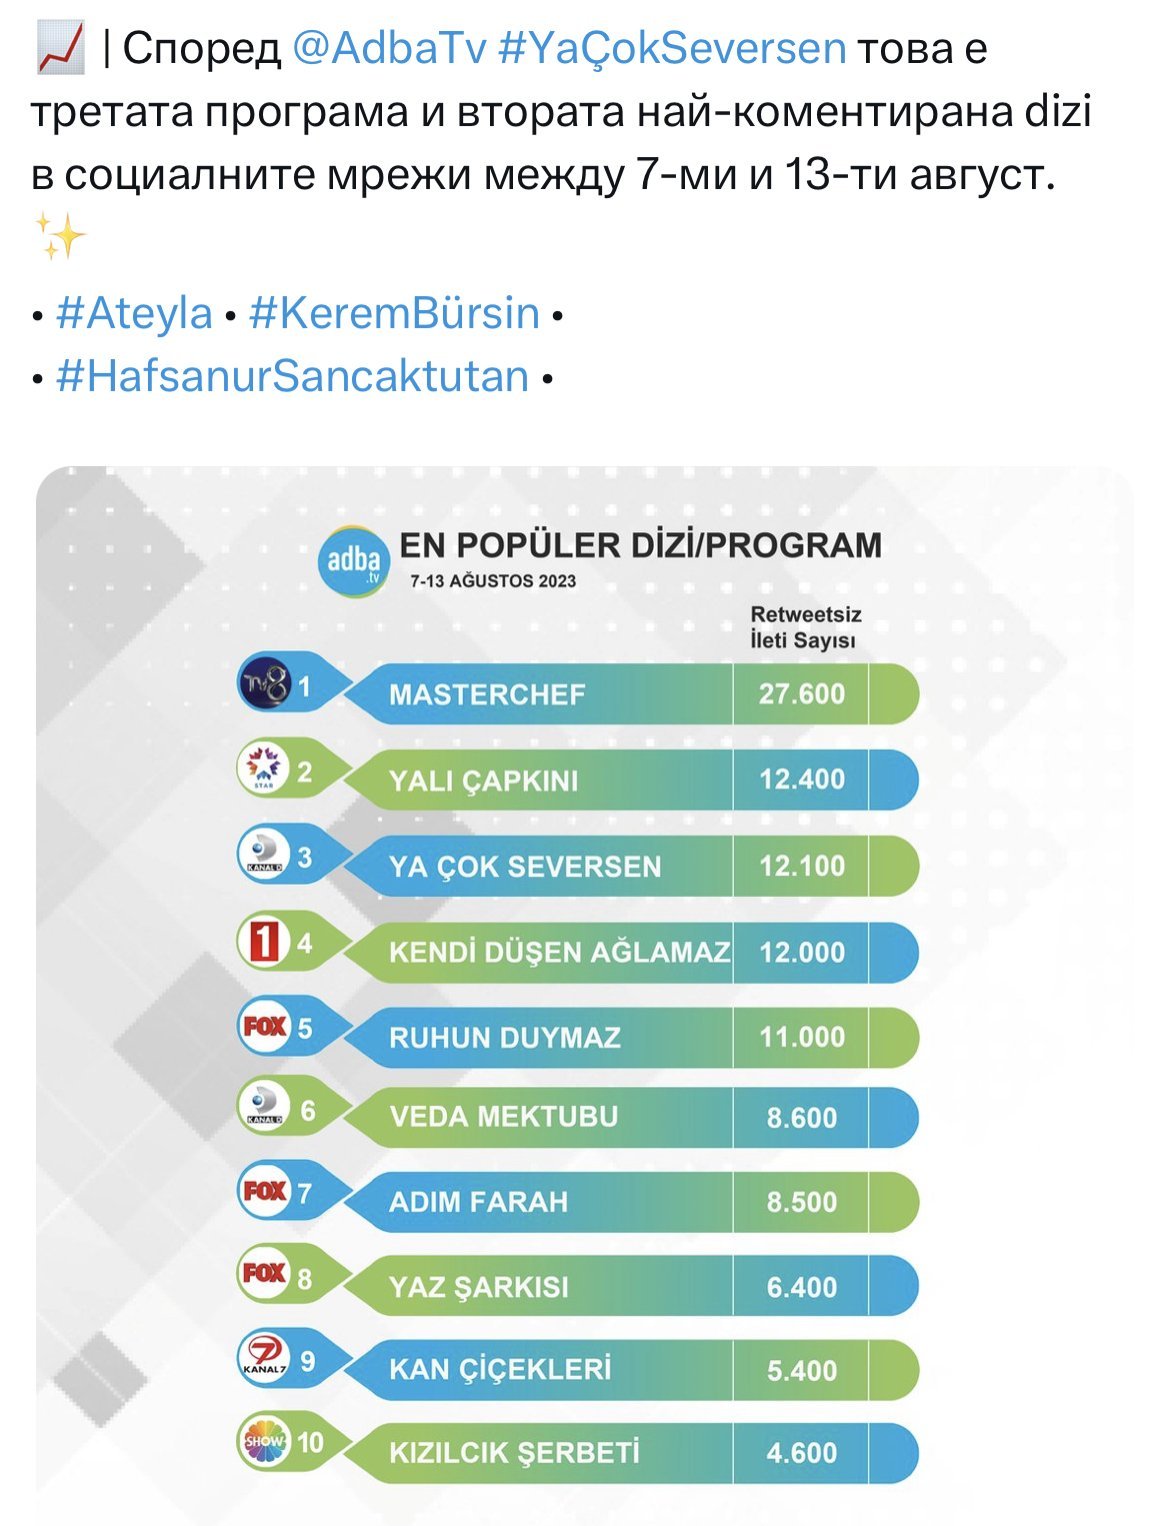The width and height of the screenshot is (1170, 1526).
Task: Select the KIZILCIK ŞERBETİ ranking bar
Action: tap(630, 1452)
